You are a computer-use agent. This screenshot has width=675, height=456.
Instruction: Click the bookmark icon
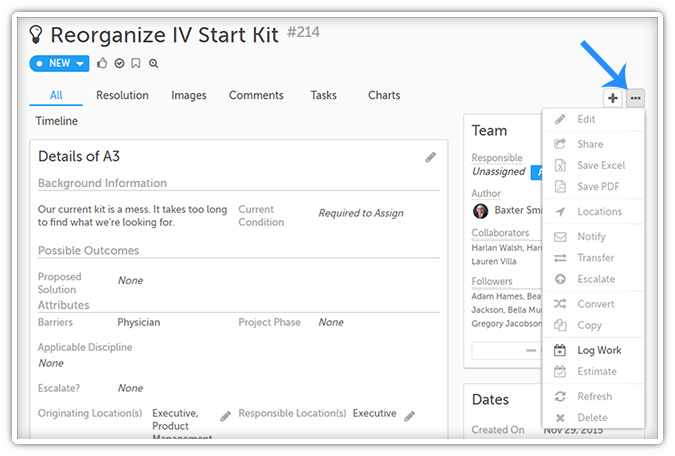(136, 63)
